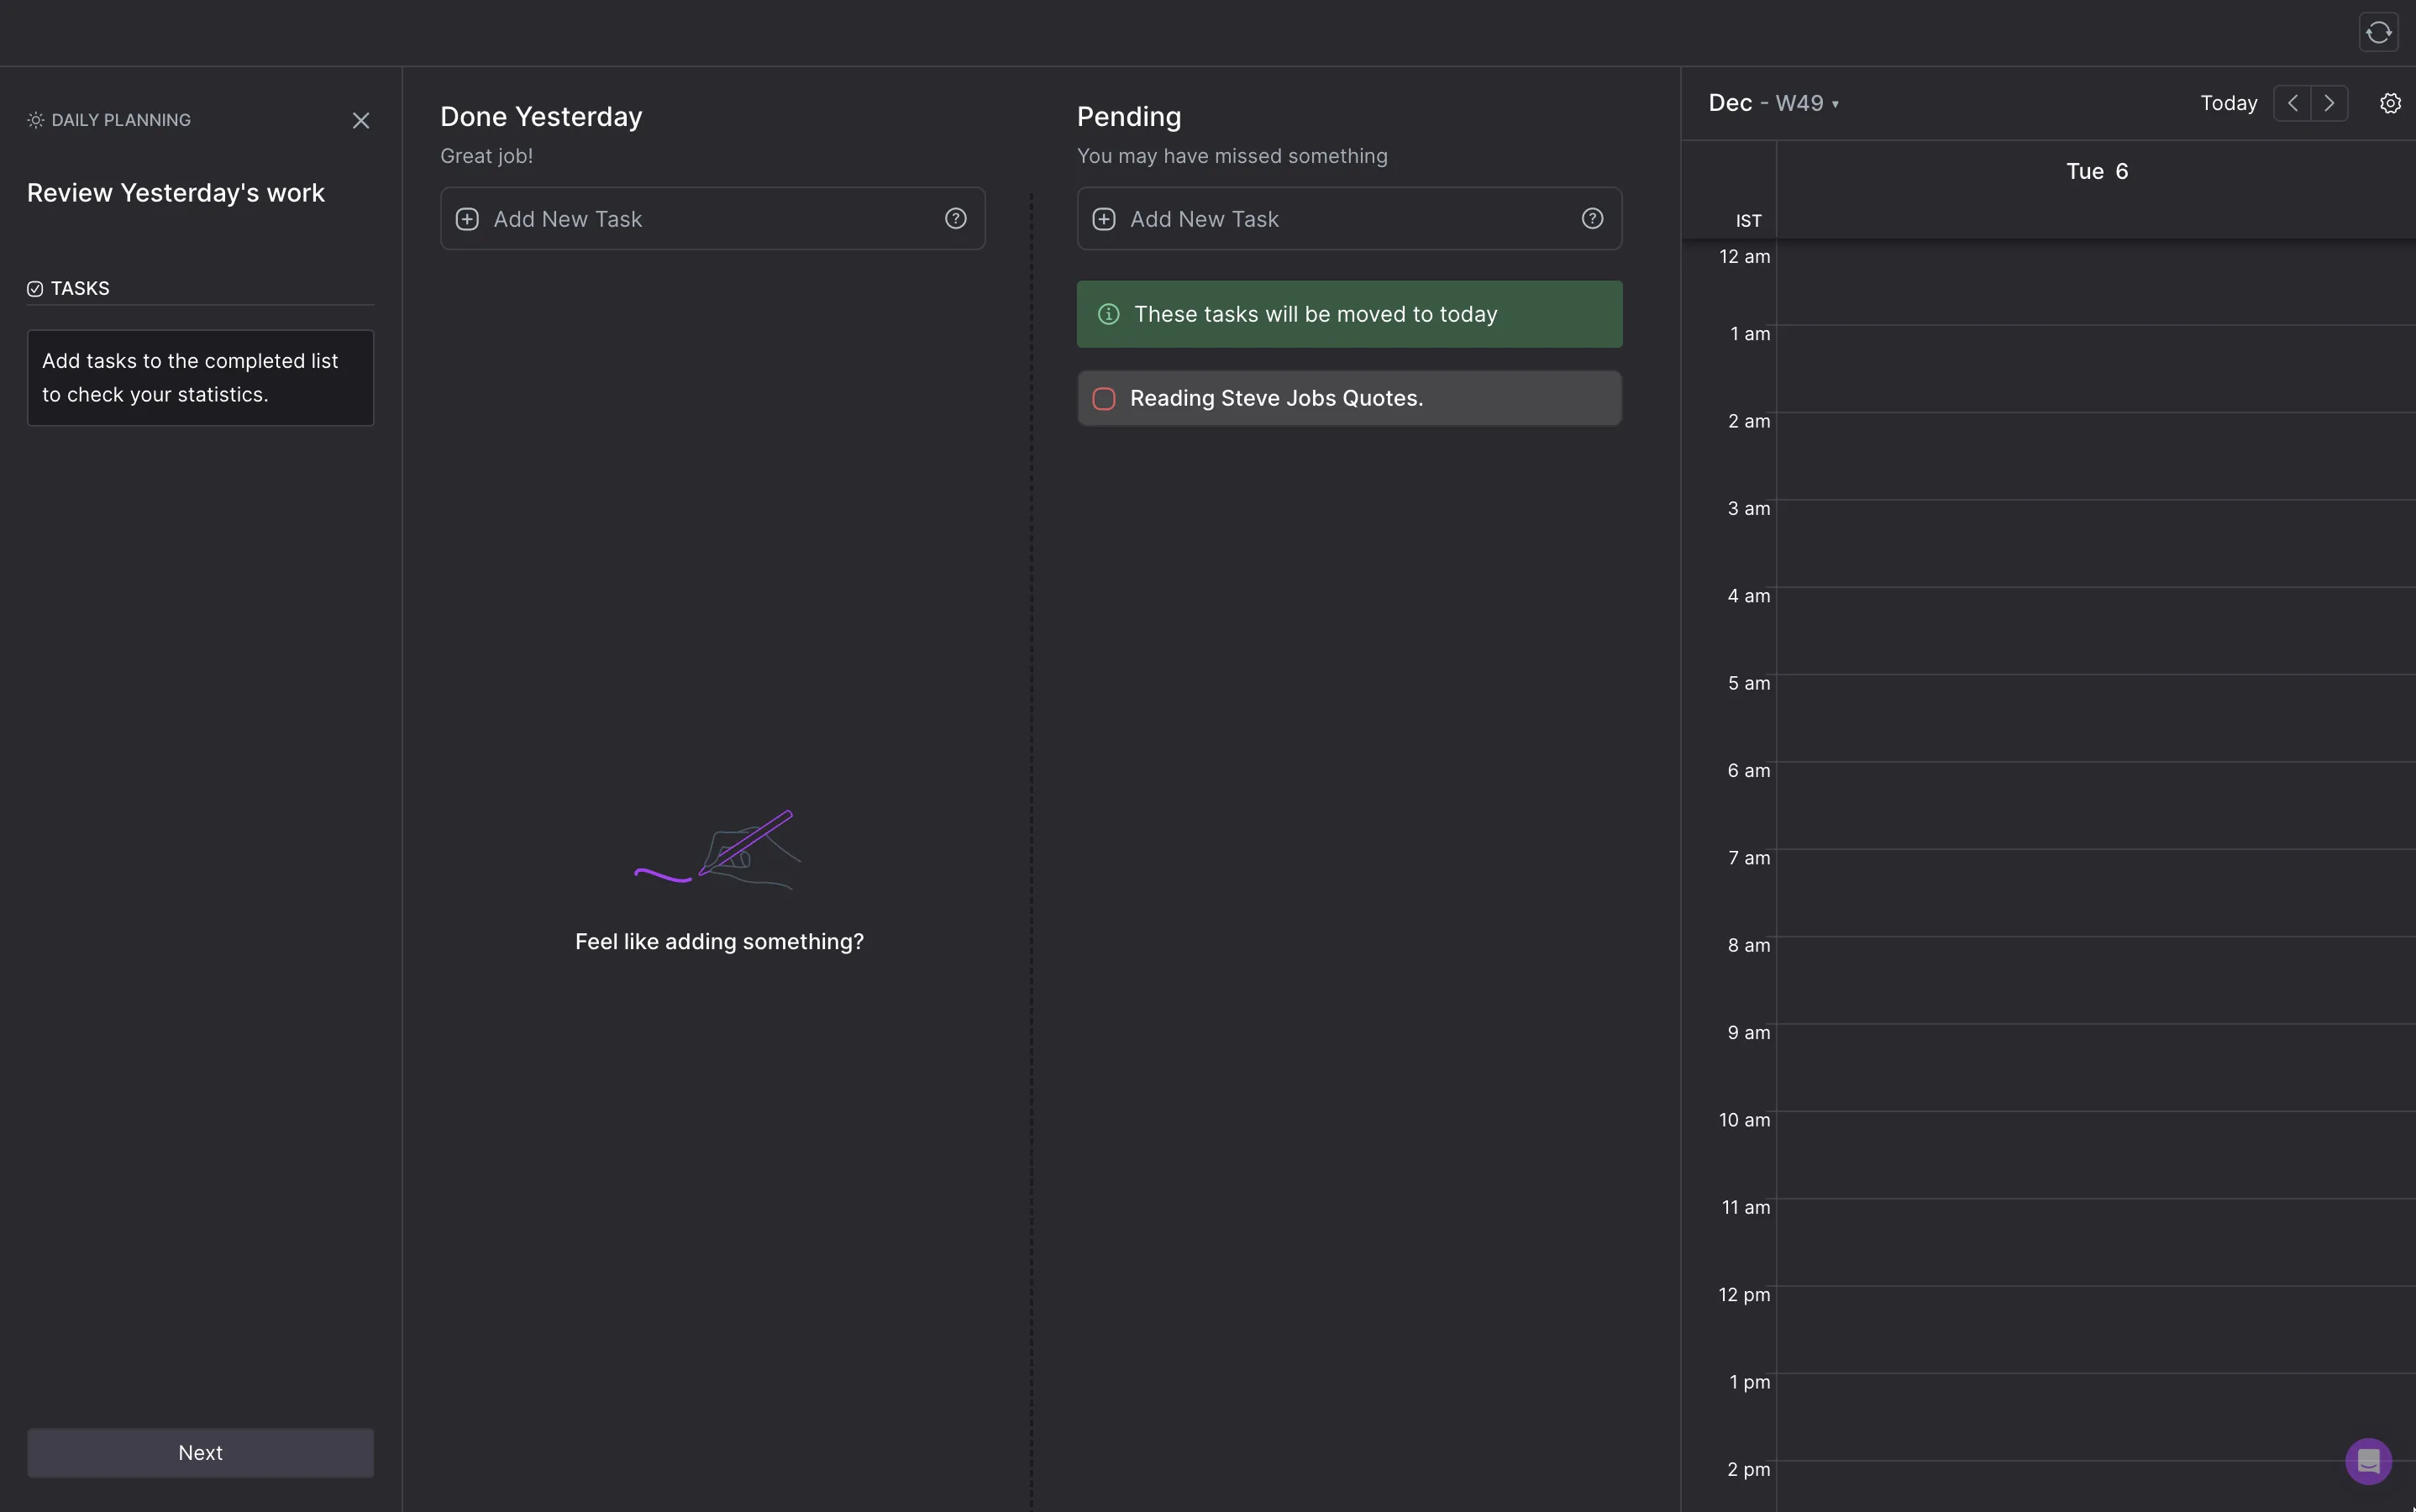The height and width of the screenshot is (1512, 2416).
Task: Click the Pending column heading
Action: pyautogui.click(x=1129, y=117)
